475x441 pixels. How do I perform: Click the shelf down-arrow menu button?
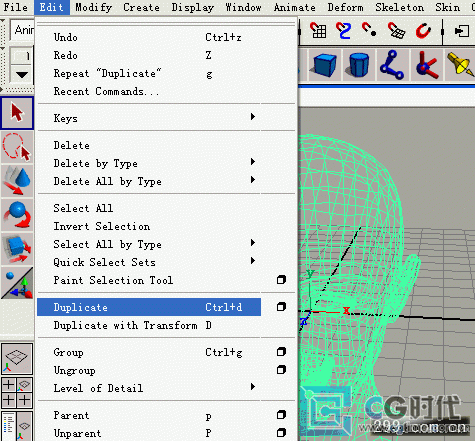click(x=21, y=74)
